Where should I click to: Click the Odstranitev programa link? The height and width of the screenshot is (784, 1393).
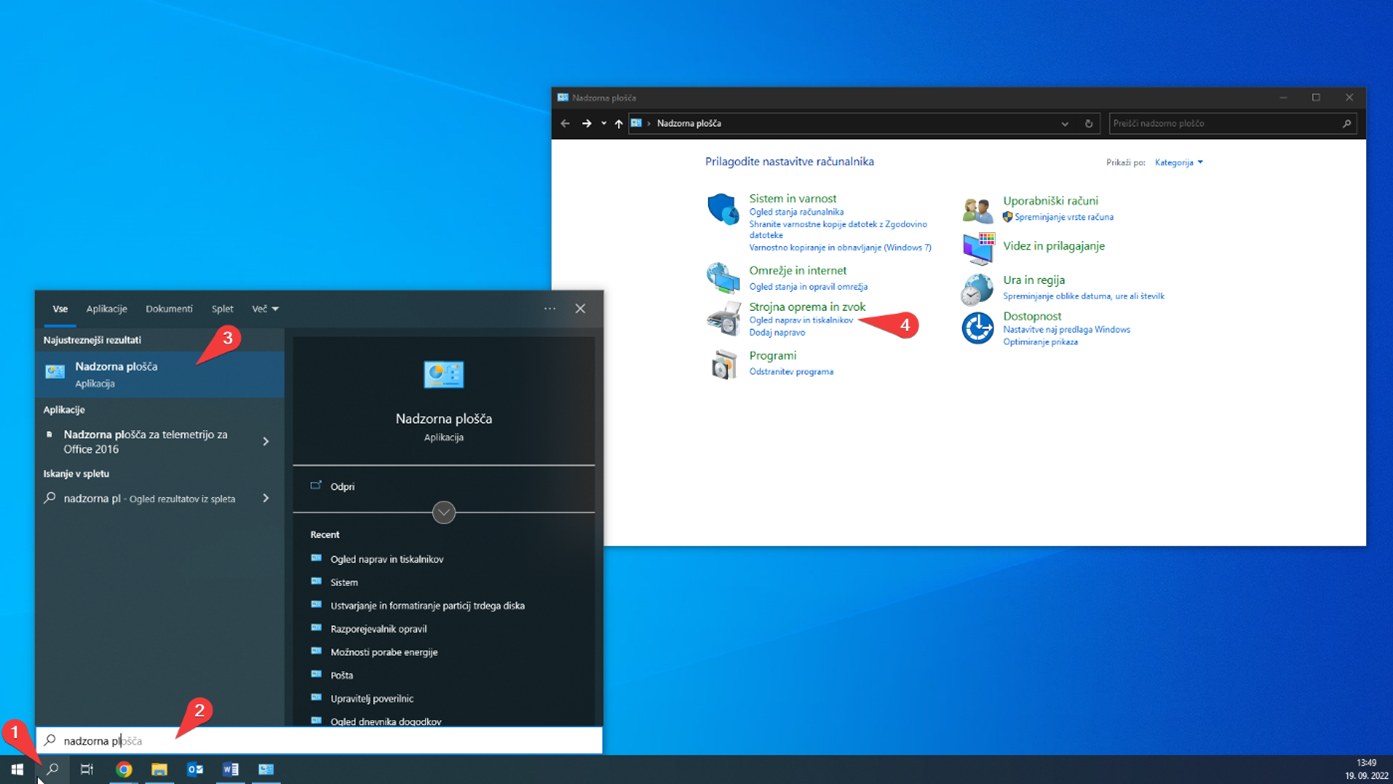pyautogui.click(x=791, y=372)
